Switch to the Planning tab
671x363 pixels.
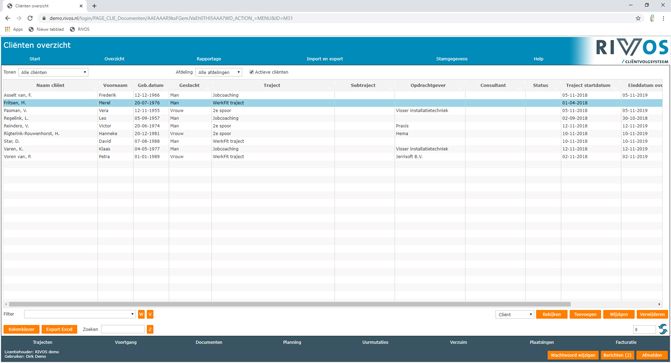(292, 342)
